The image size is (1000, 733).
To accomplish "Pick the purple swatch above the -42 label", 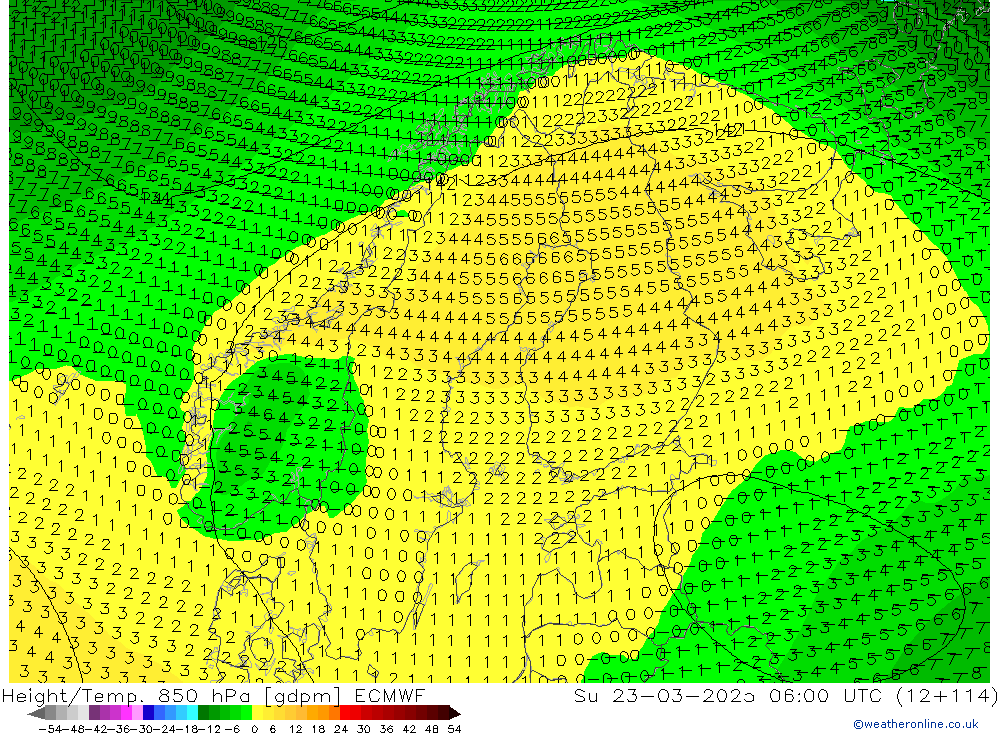I will click(94, 713).
